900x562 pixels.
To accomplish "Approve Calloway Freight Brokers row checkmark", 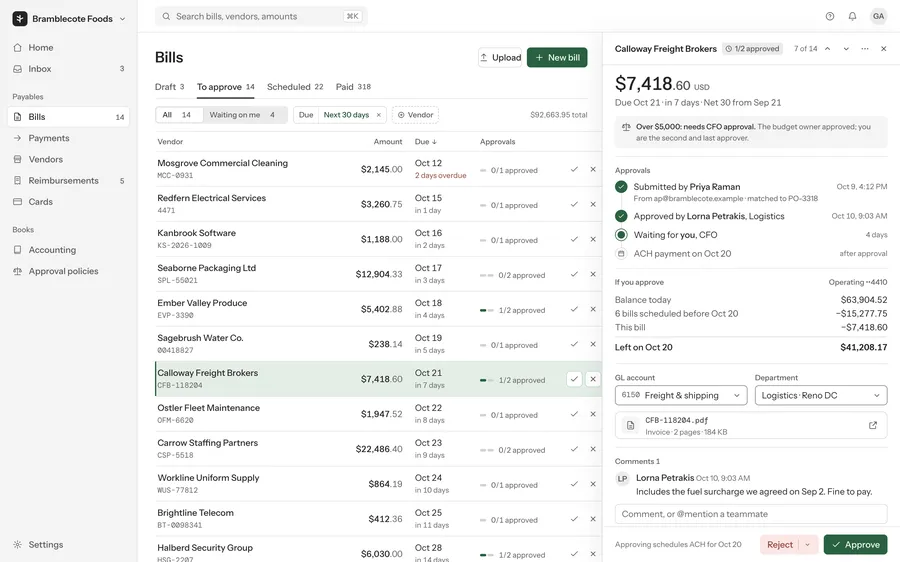I will click(574, 379).
